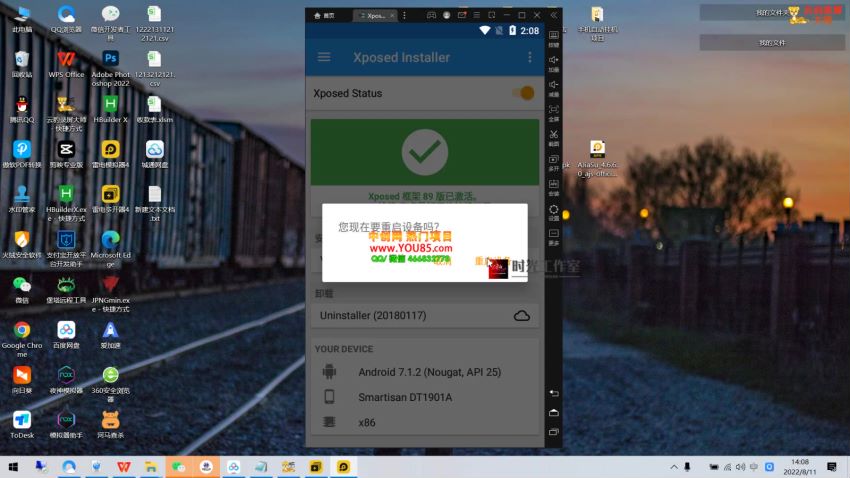Viewport: 850px width, 478px height.
Task: Click Android 7.1.2 (Nougat, API 25) row
Action: 424,372
